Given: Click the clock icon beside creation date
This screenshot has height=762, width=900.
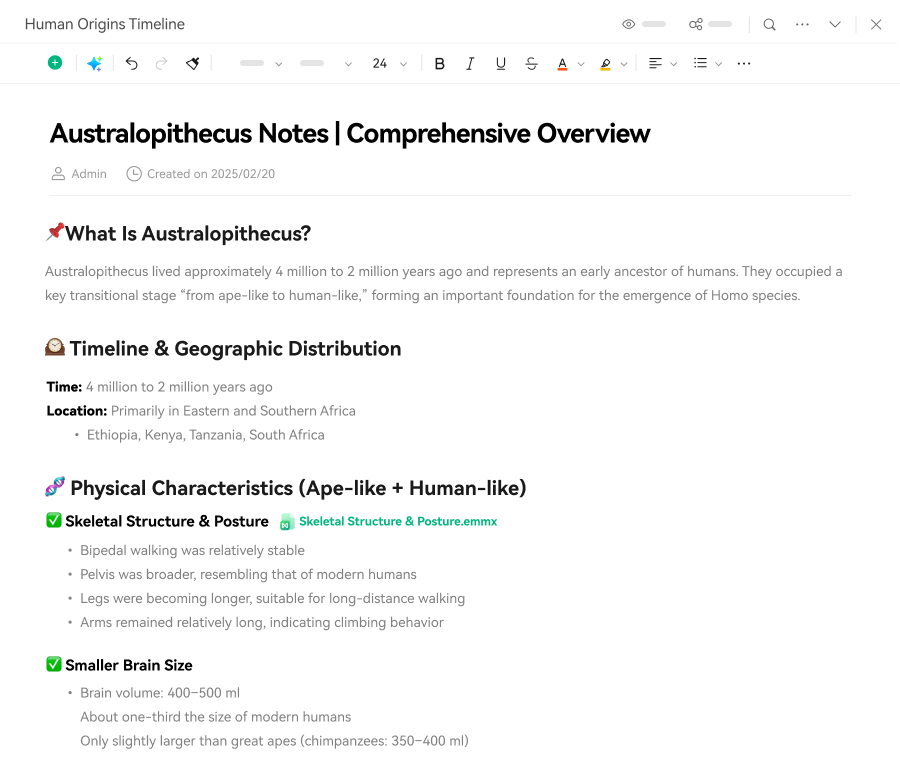Looking at the screenshot, I should click(x=134, y=174).
